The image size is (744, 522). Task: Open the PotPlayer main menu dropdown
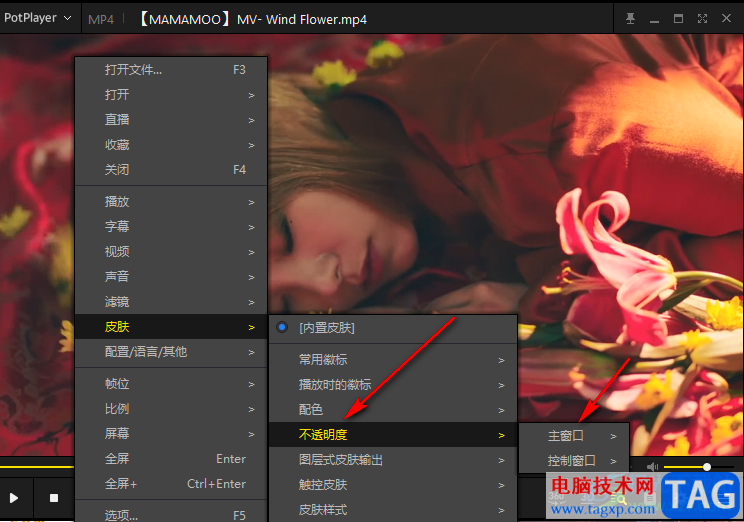38,18
